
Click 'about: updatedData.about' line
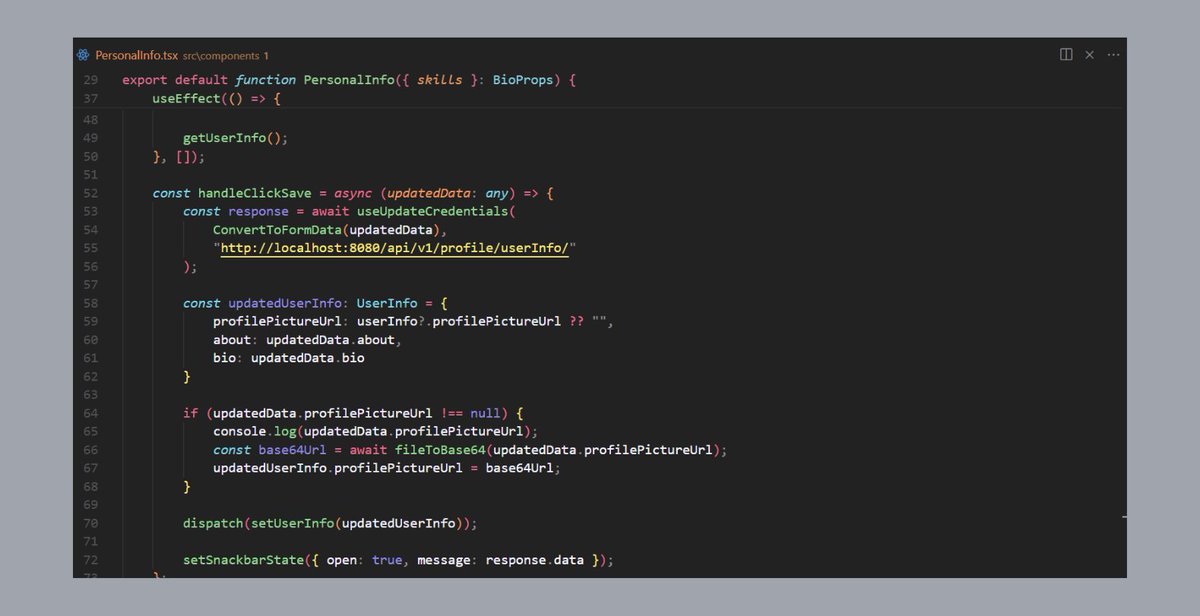[307, 340]
